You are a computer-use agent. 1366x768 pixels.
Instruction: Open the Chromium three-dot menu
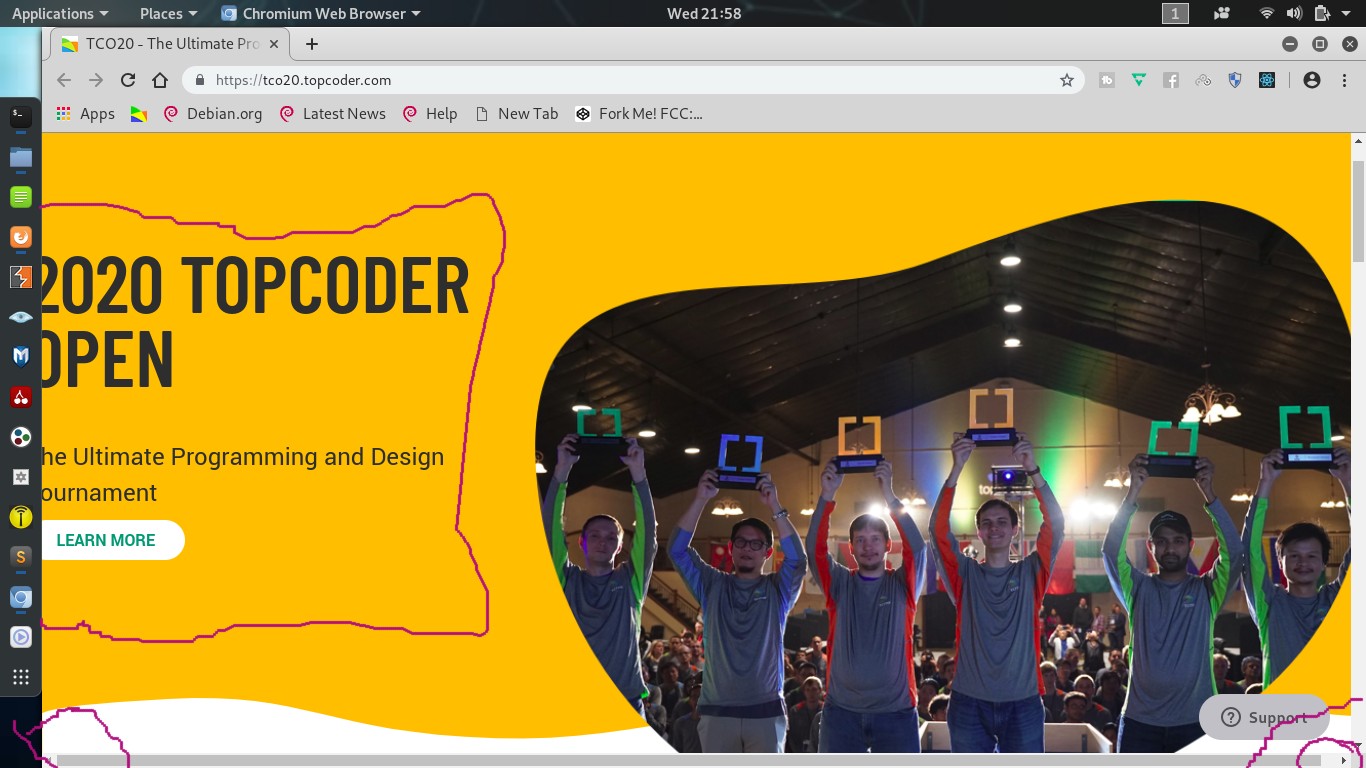pyautogui.click(x=1343, y=80)
